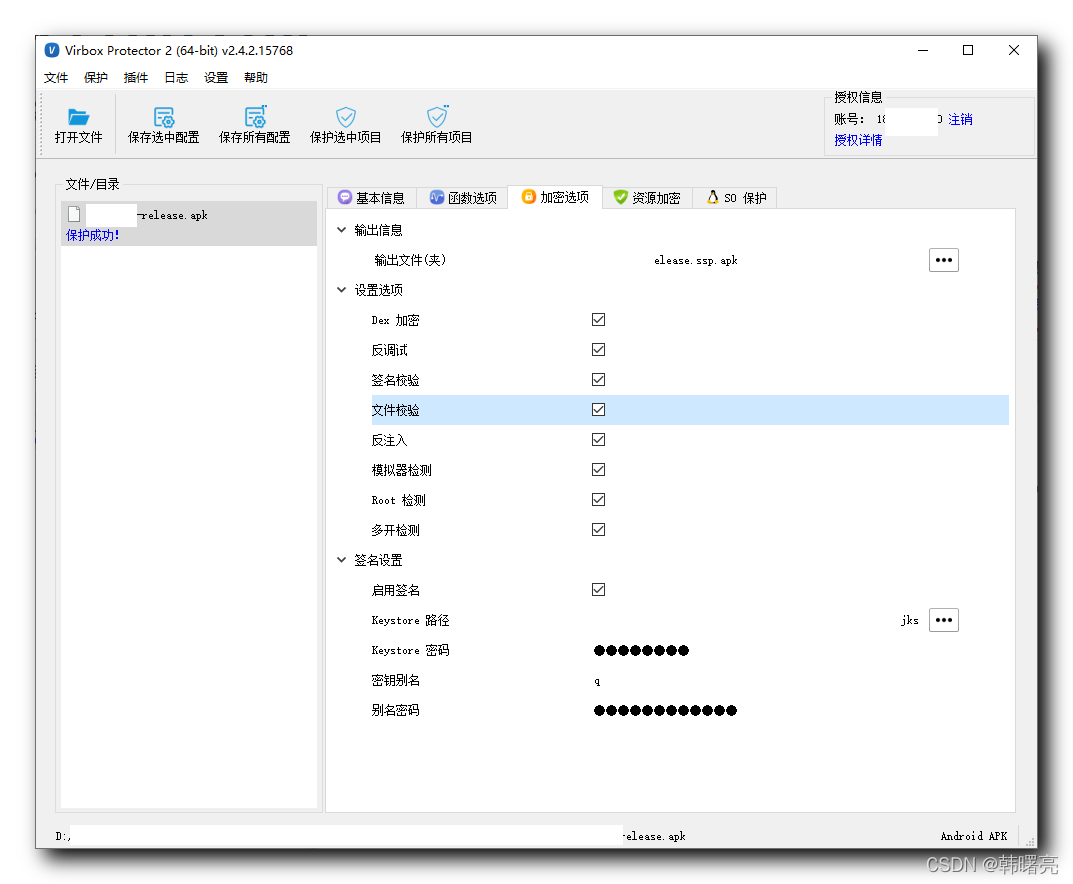Image resolution: width=1073 pixels, height=884 pixels.
Task: Switch to the SO 保护 tab
Action: (735, 198)
